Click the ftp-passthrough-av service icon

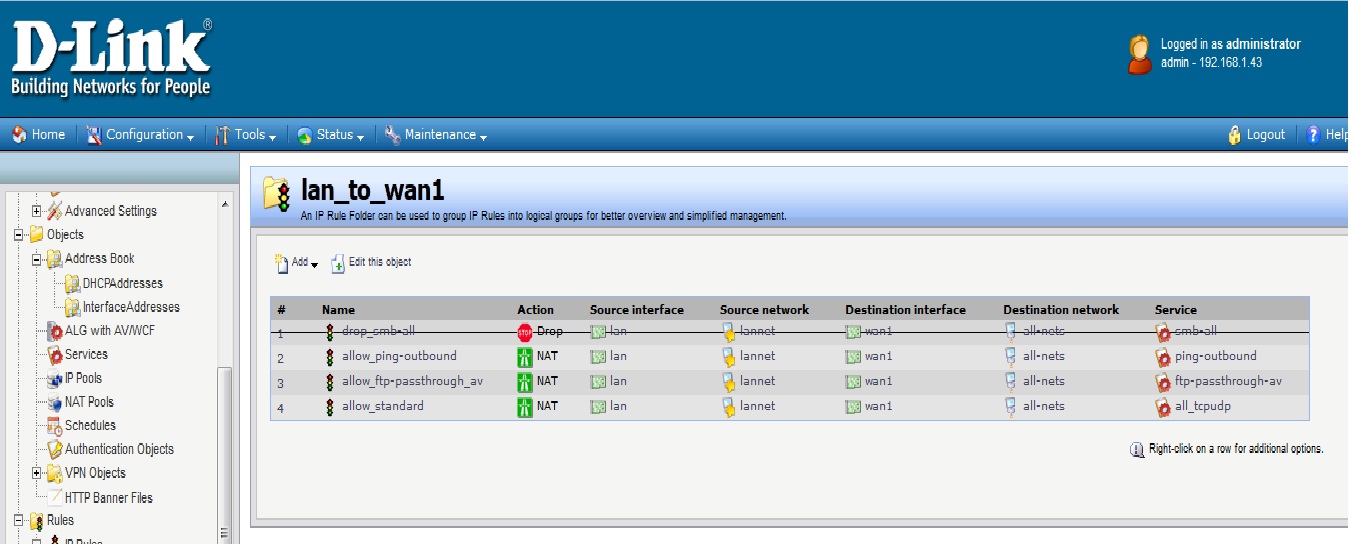[x=1163, y=382]
